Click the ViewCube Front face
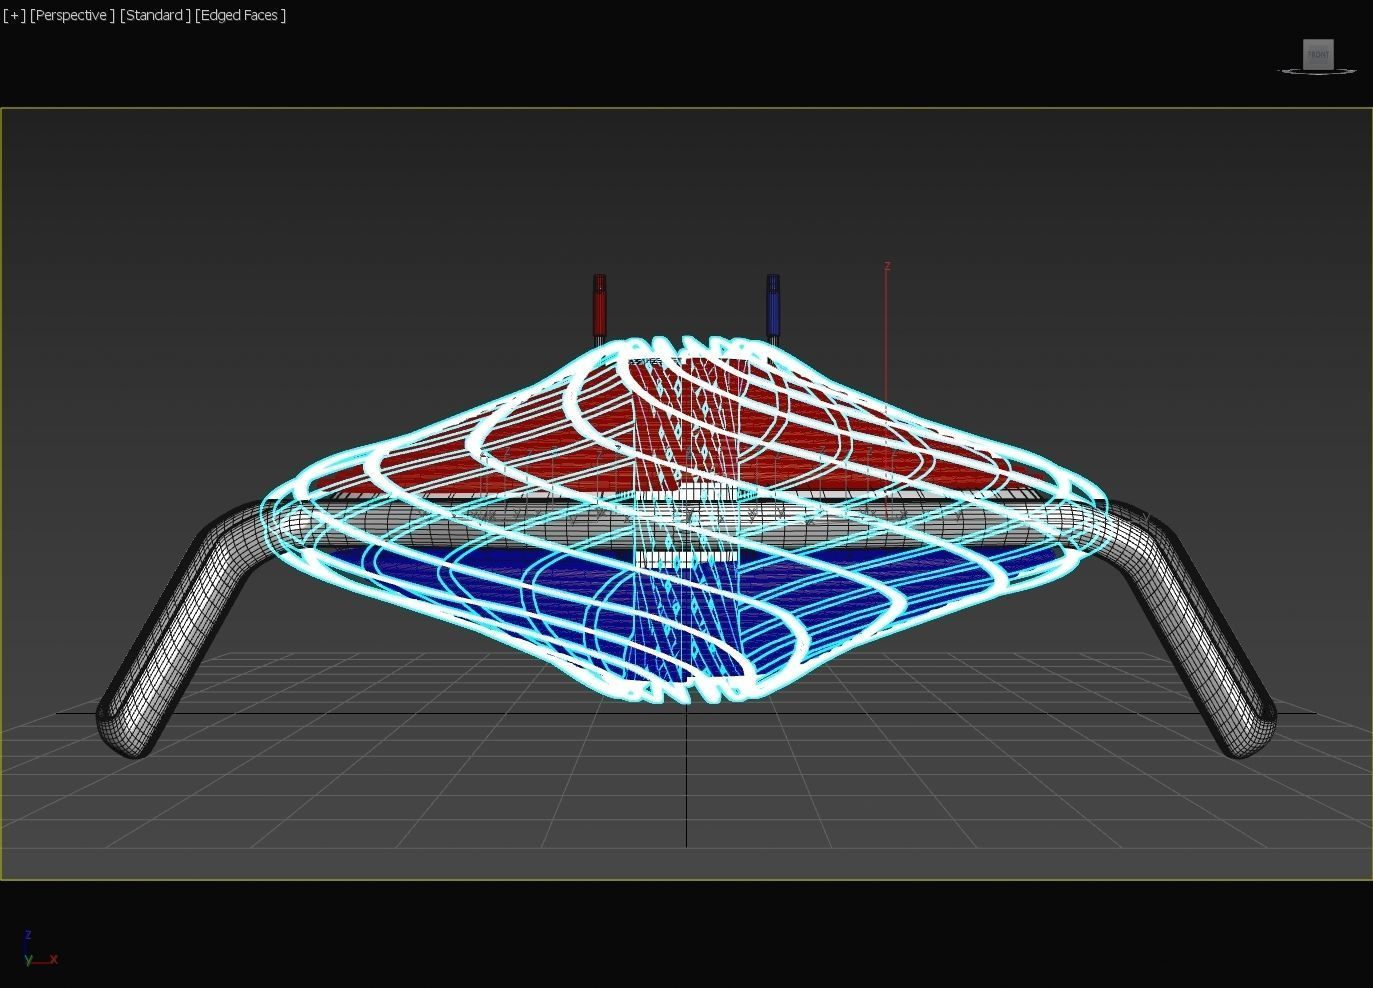The width and height of the screenshot is (1373, 988). [x=1318, y=54]
